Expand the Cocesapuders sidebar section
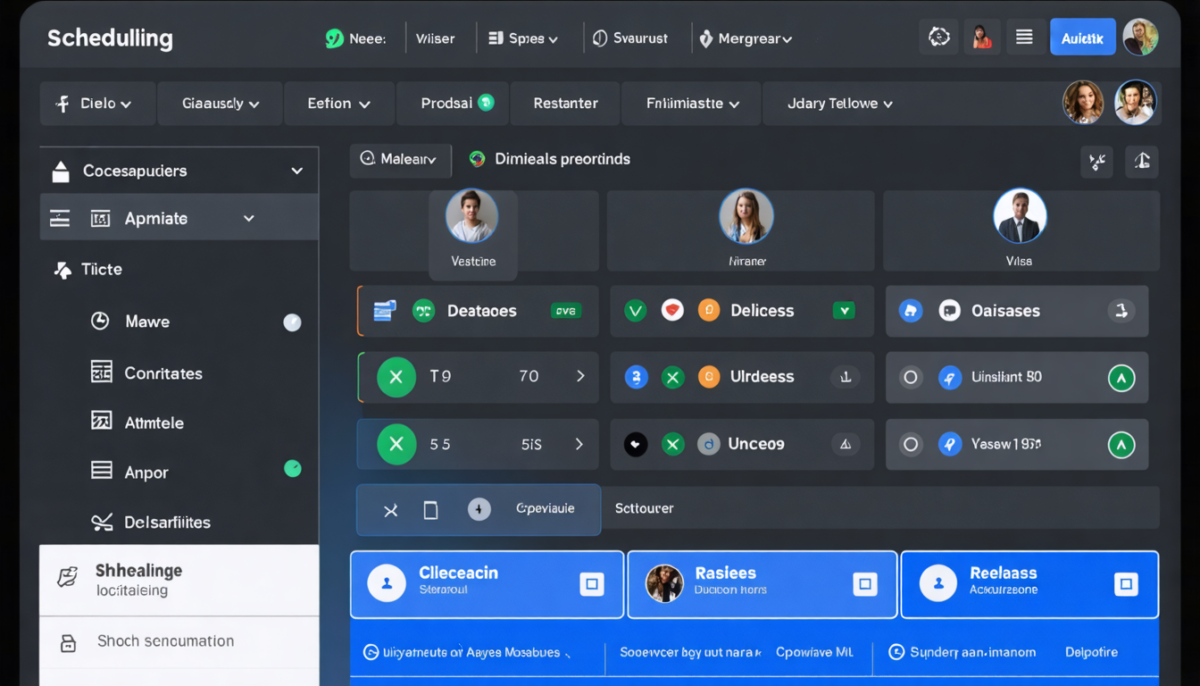1200x686 pixels. (179, 171)
